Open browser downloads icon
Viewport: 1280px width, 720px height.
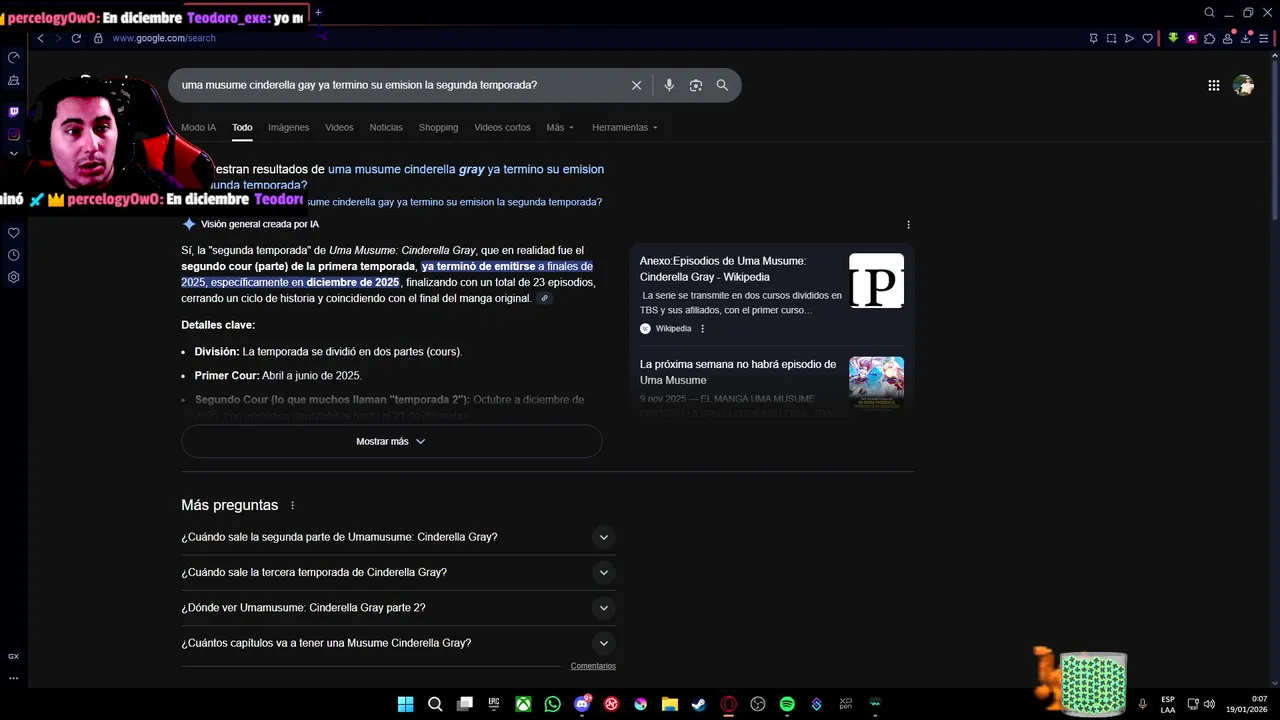[1247, 38]
